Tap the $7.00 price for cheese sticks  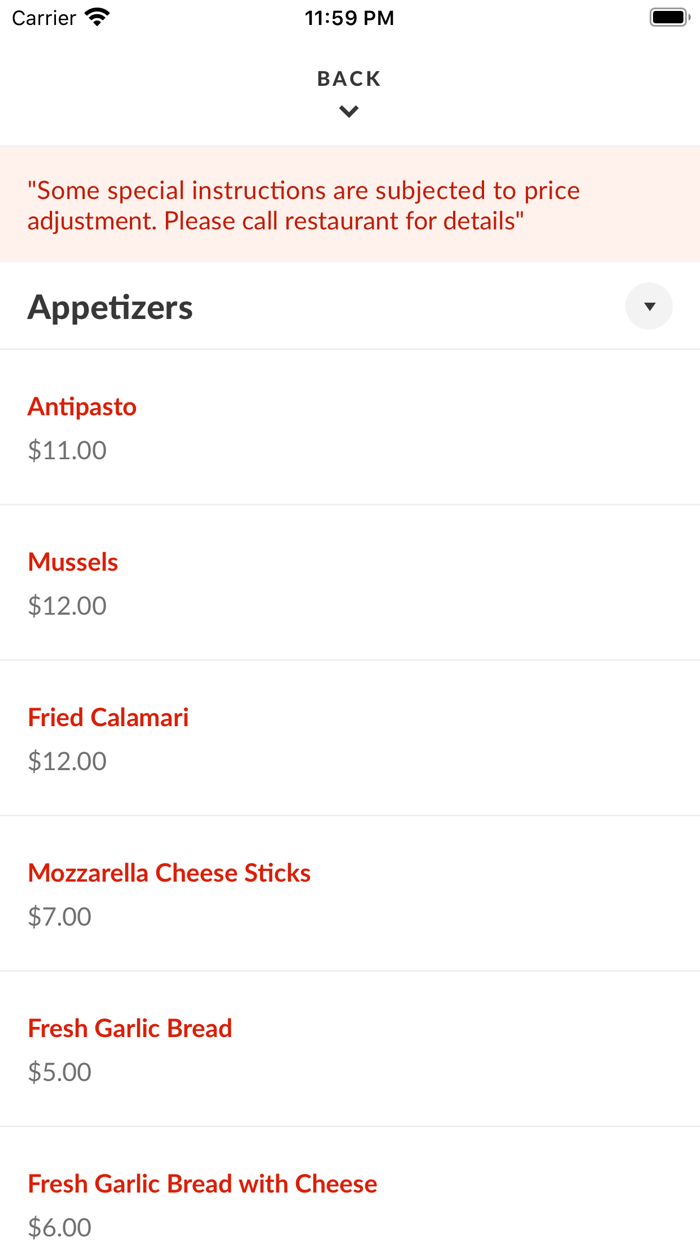(59, 917)
